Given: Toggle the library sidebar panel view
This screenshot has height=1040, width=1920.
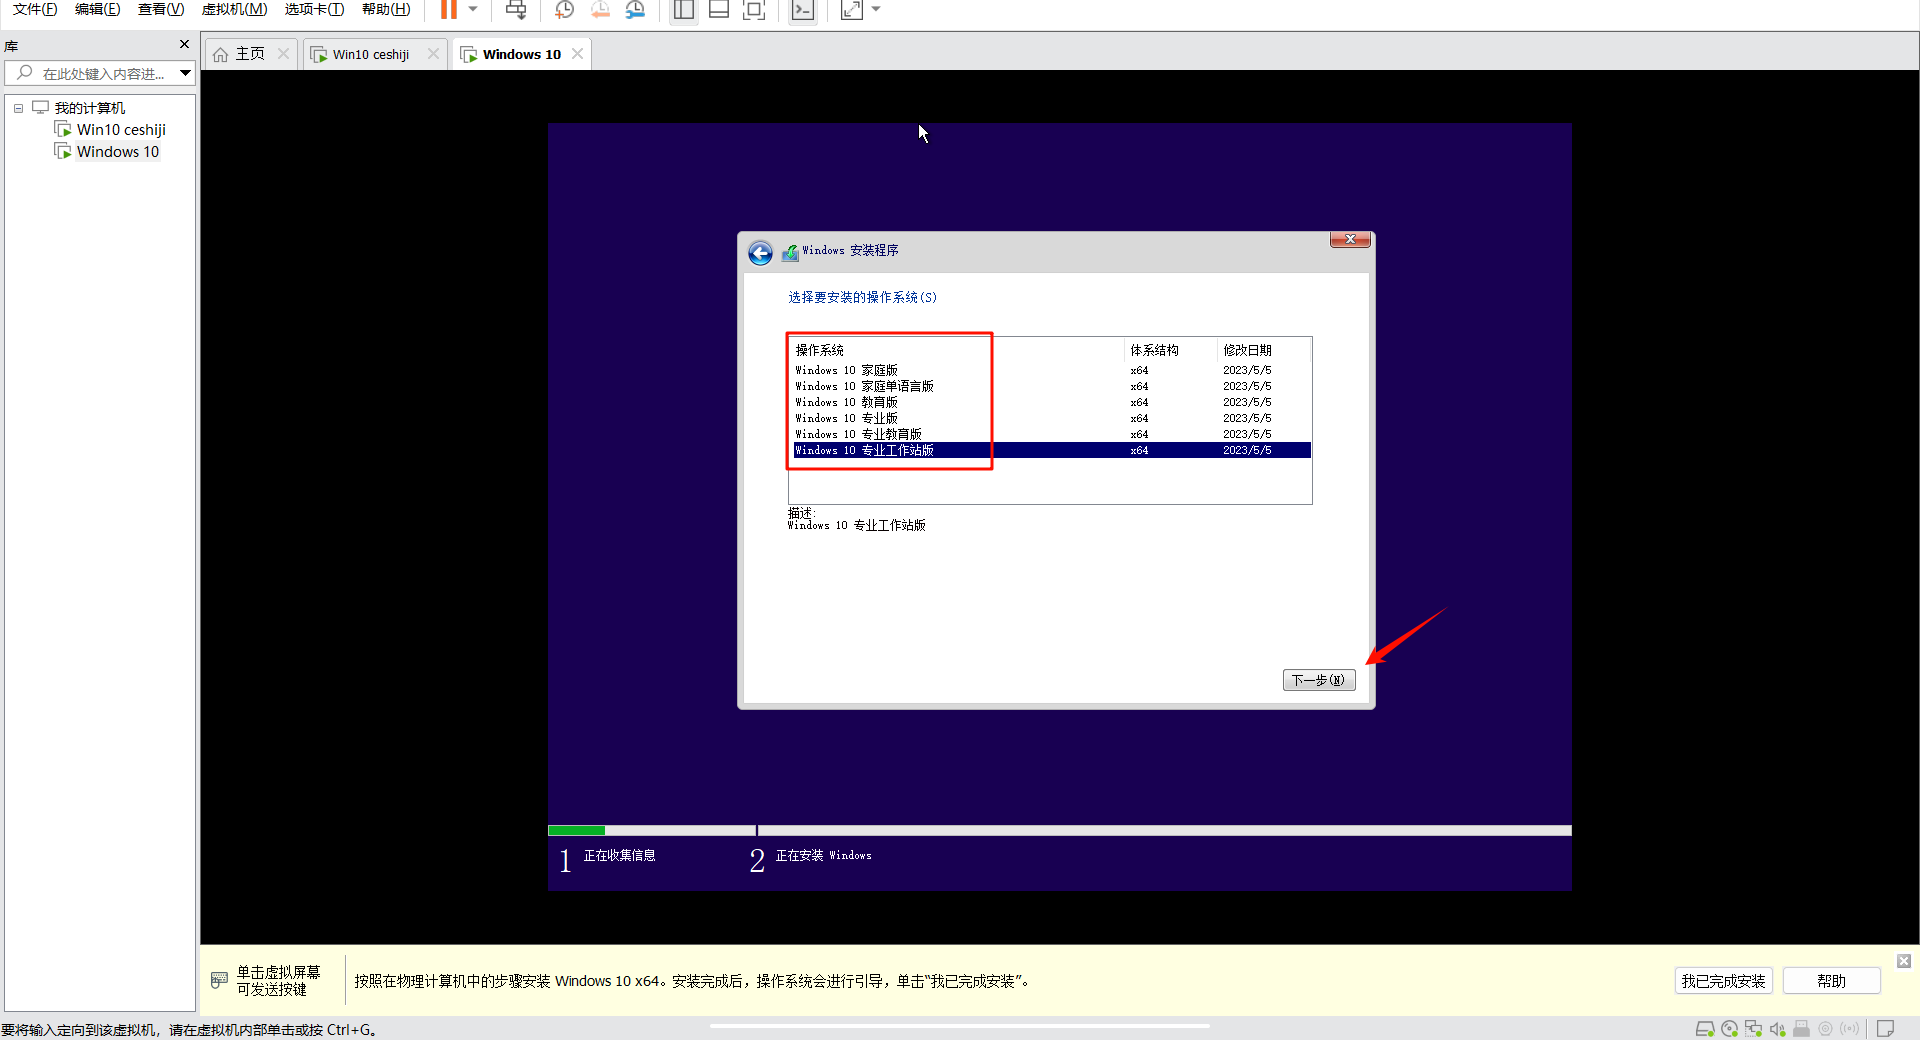Looking at the screenshot, I should click(x=684, y=10).
